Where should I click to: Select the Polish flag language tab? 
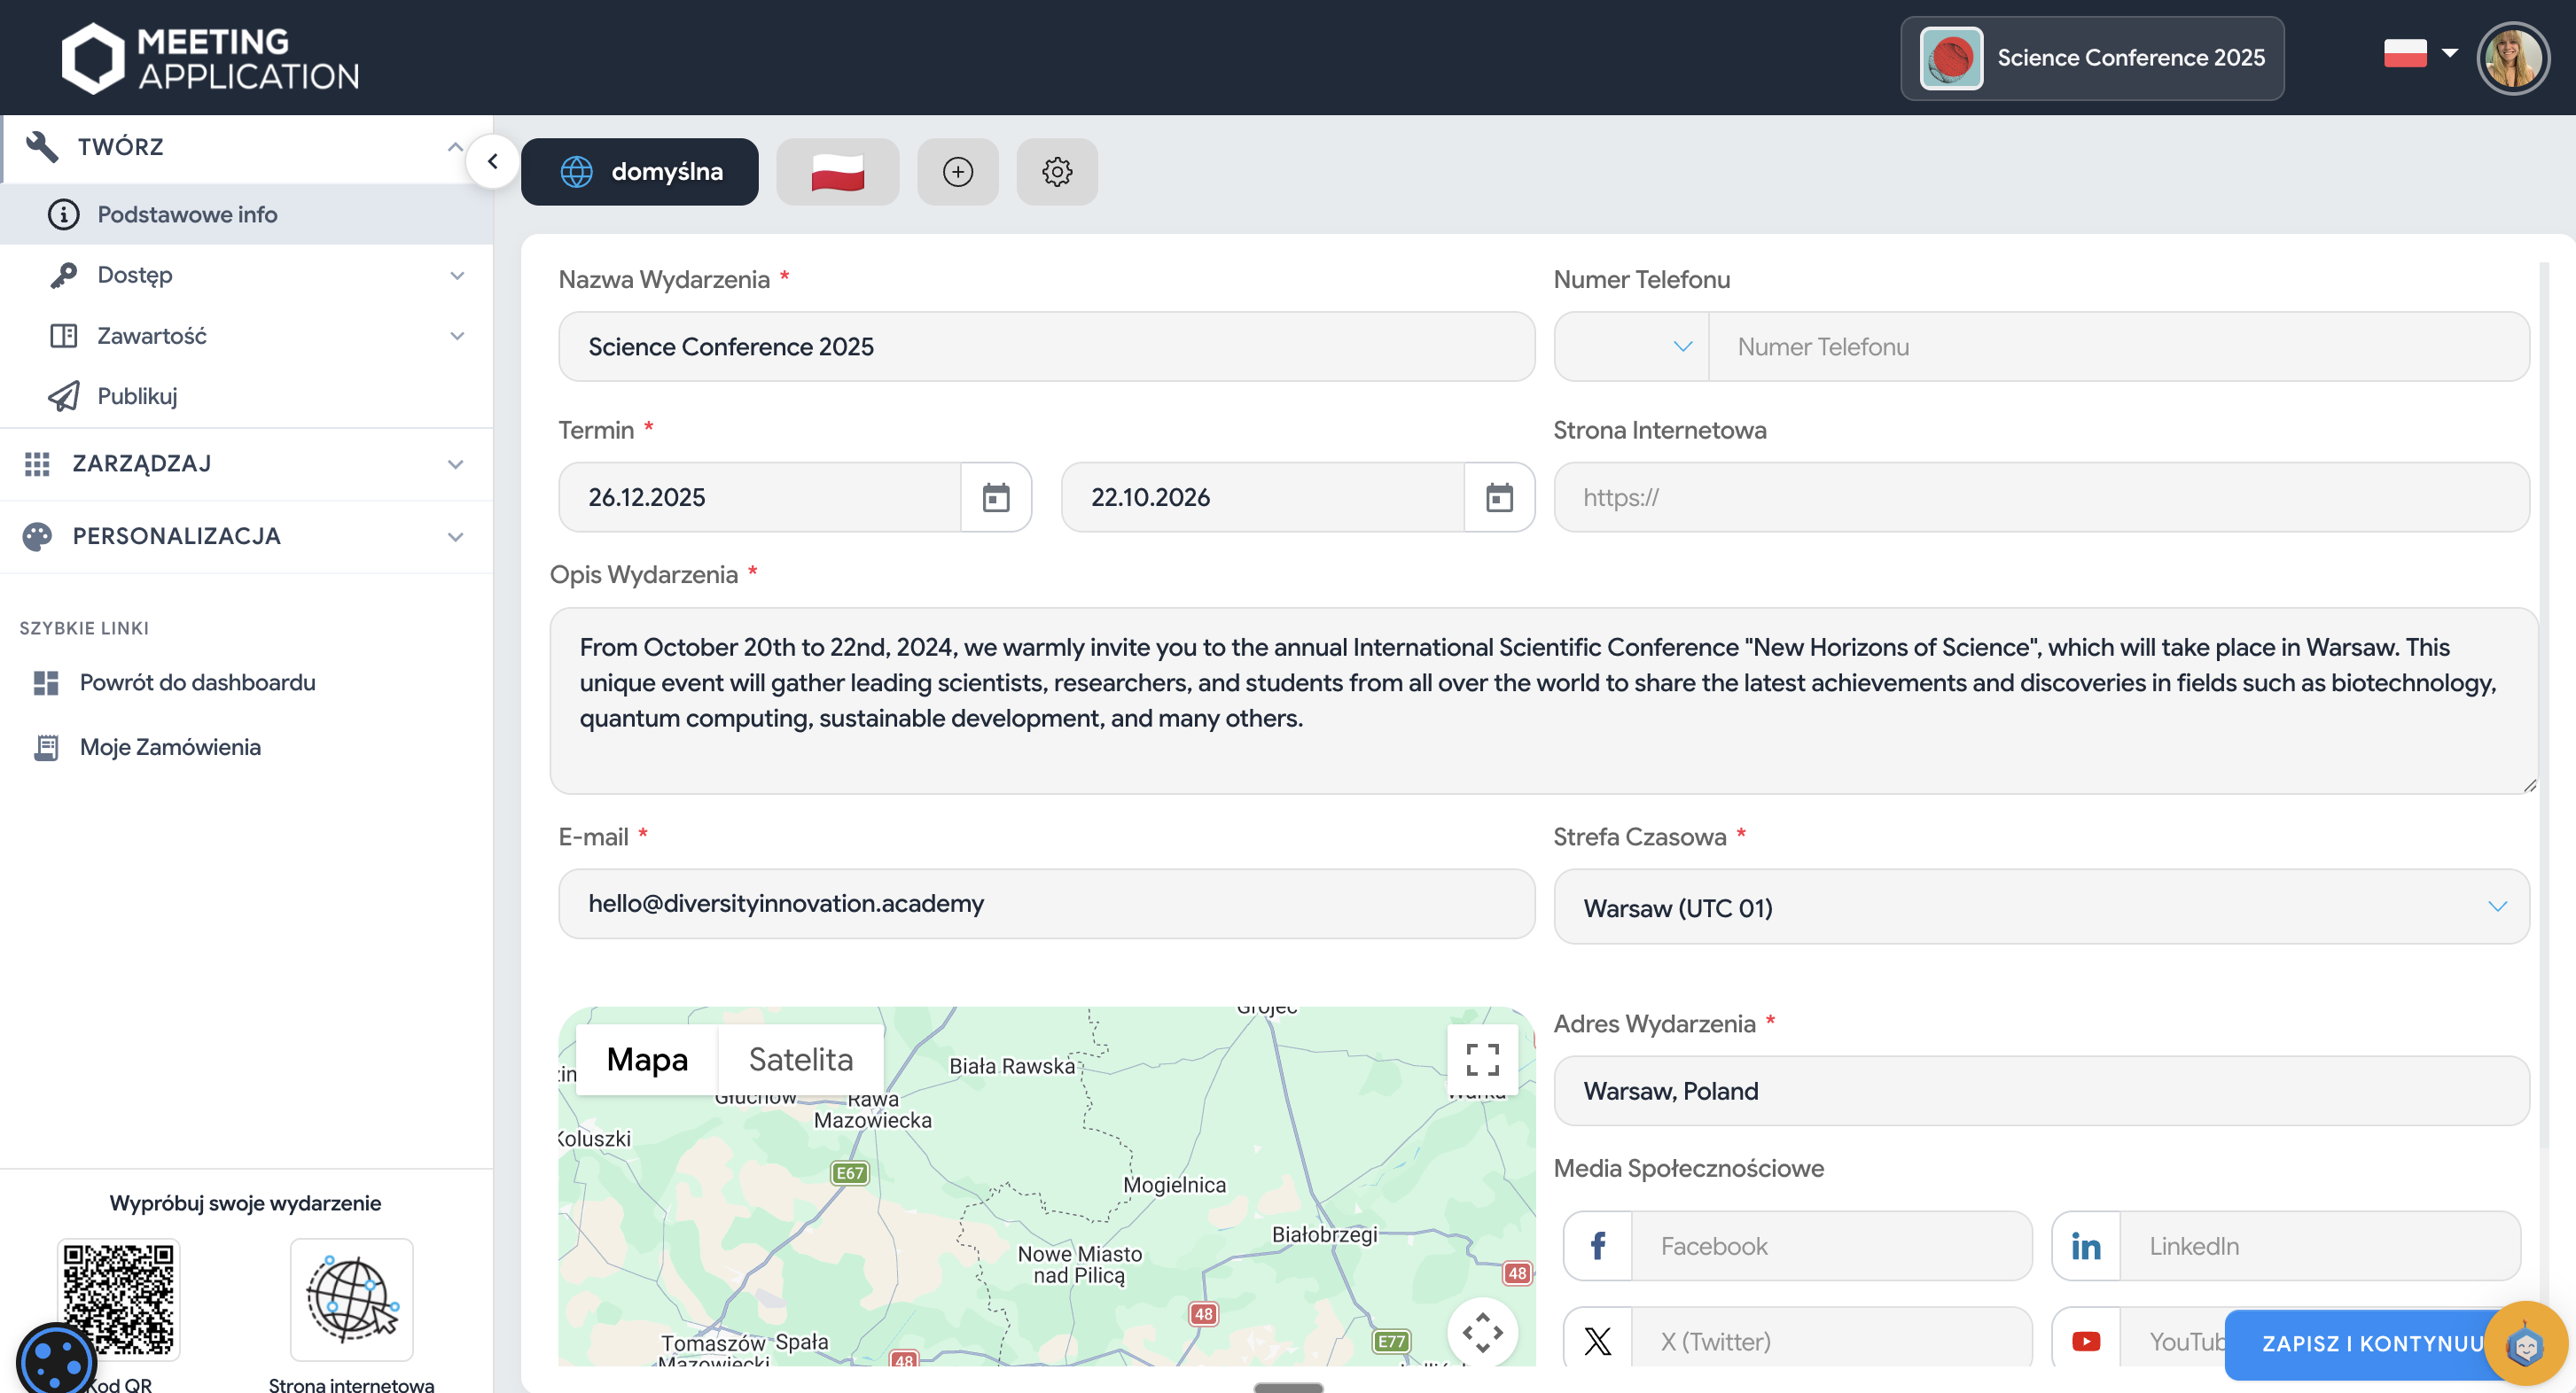[837, 172]
